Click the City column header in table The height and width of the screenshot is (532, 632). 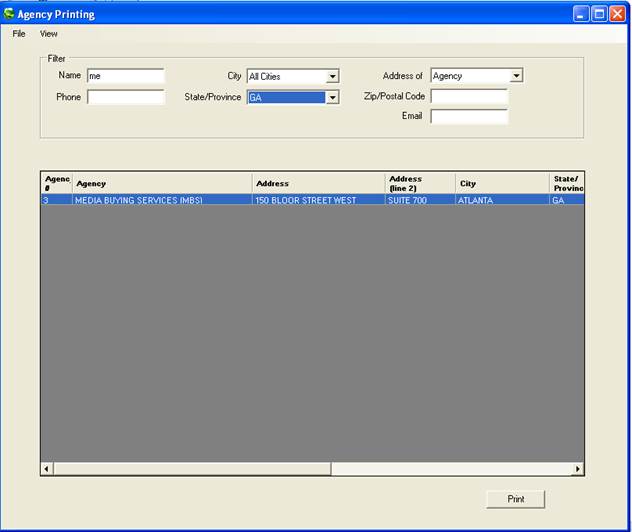tap(501, 183)
